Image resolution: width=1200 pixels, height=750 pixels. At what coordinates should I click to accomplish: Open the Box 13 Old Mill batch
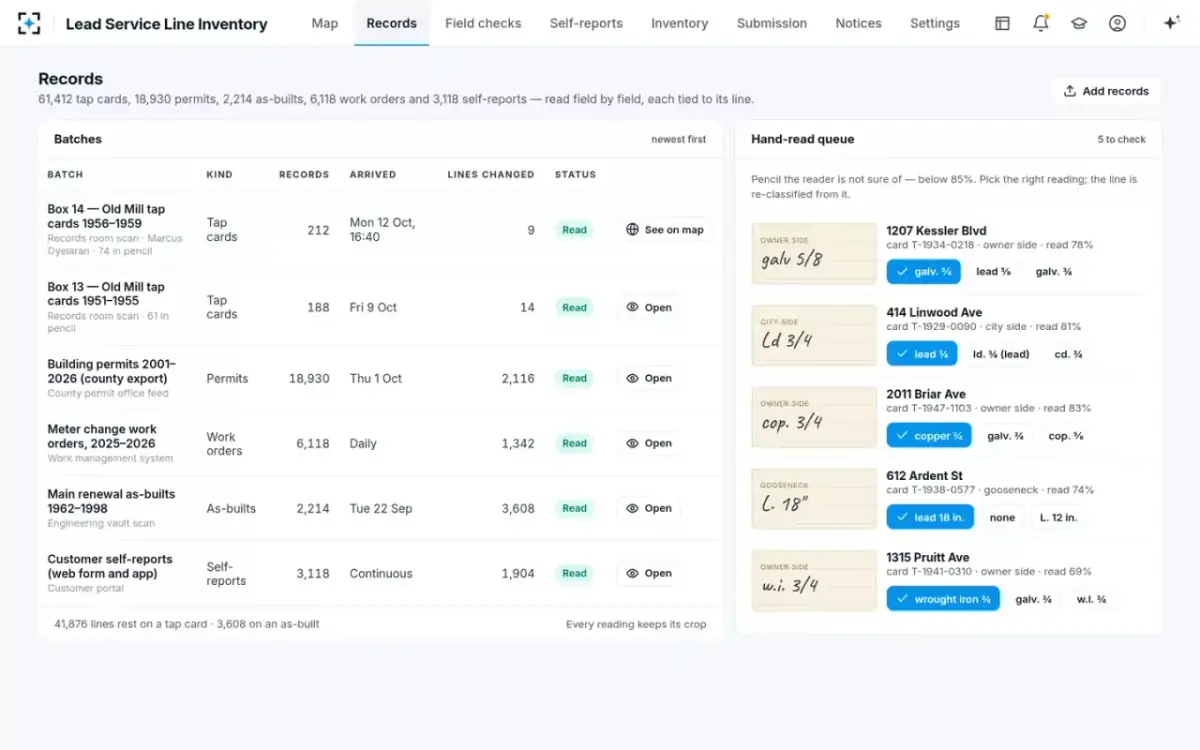click(649, 308)
